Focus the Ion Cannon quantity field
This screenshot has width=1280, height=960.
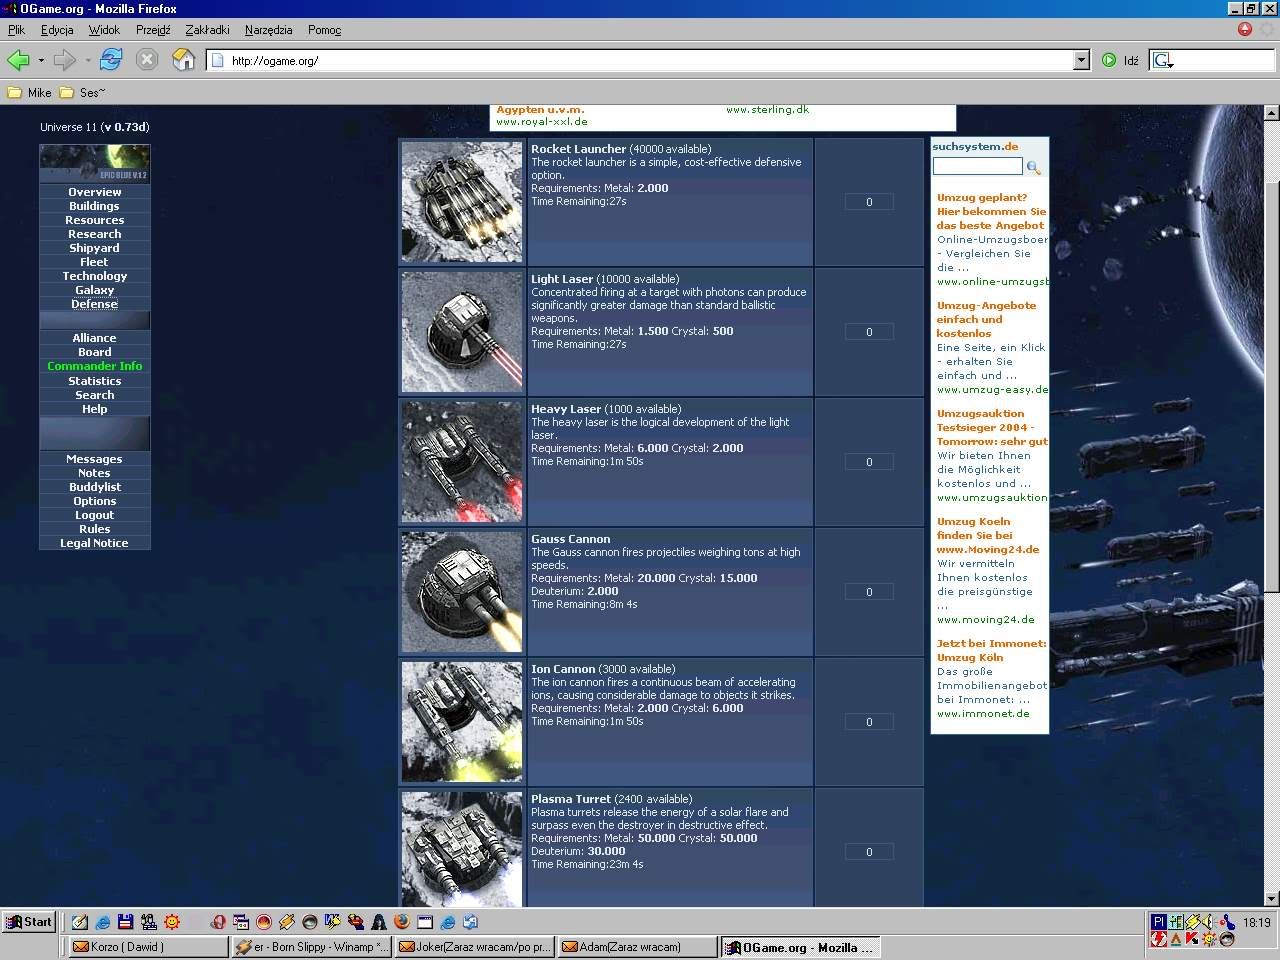(869, 722)
